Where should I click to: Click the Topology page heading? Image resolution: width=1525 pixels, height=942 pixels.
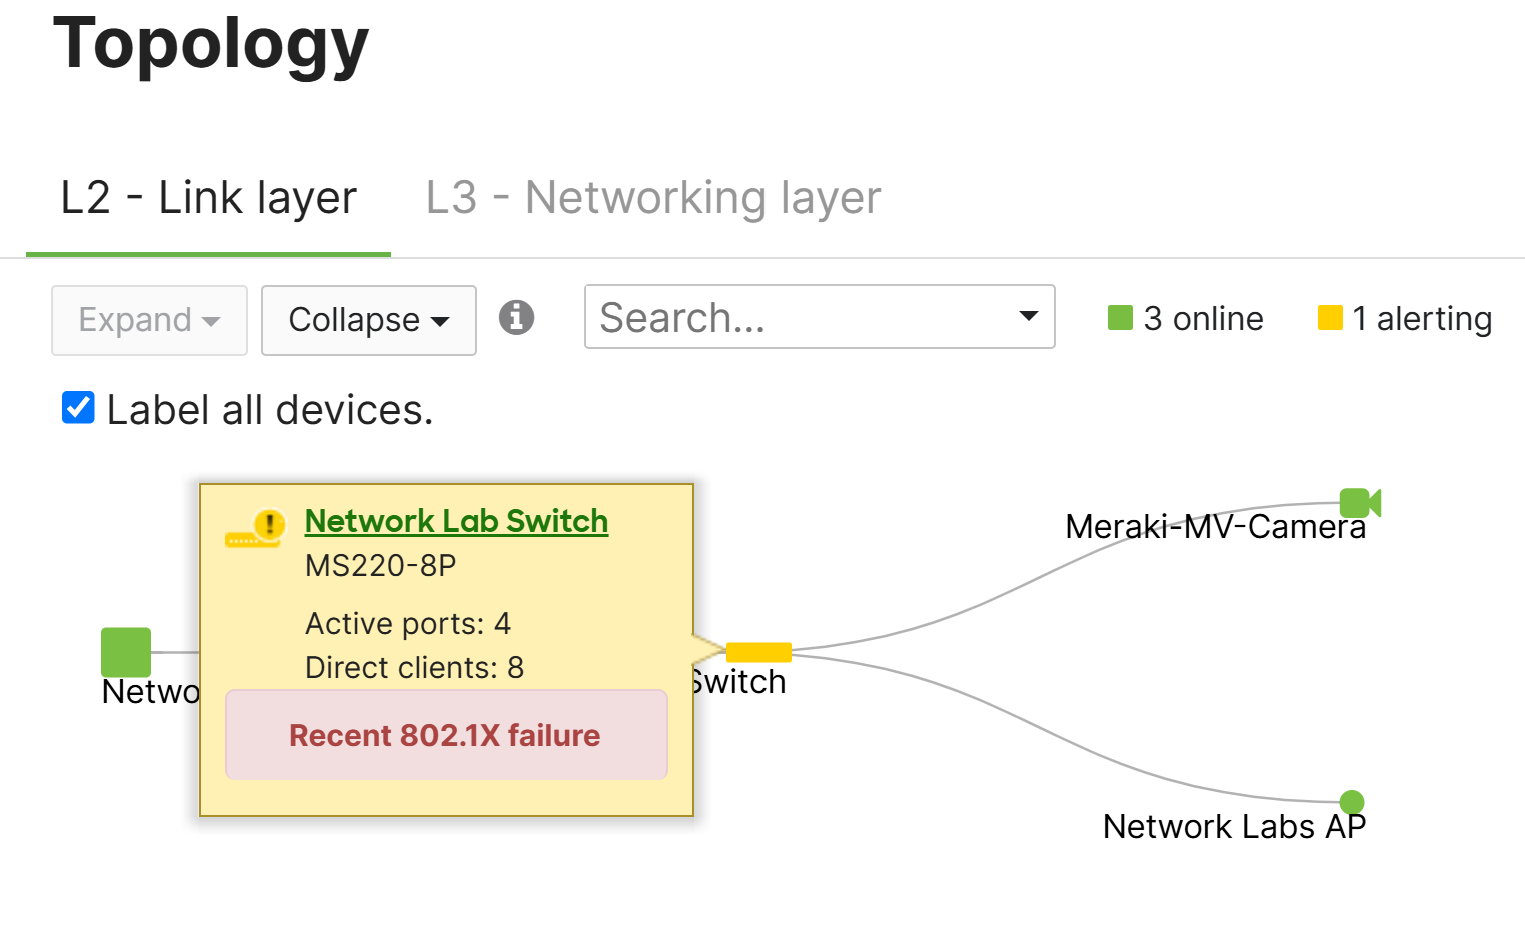pos(211,44)
